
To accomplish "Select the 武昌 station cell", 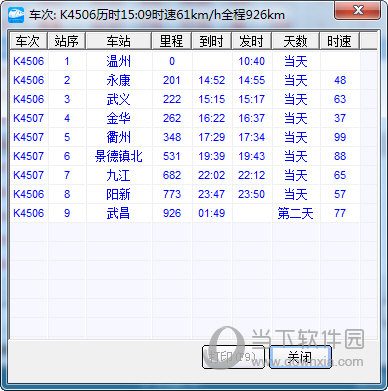I will click(x=119, y=213).
